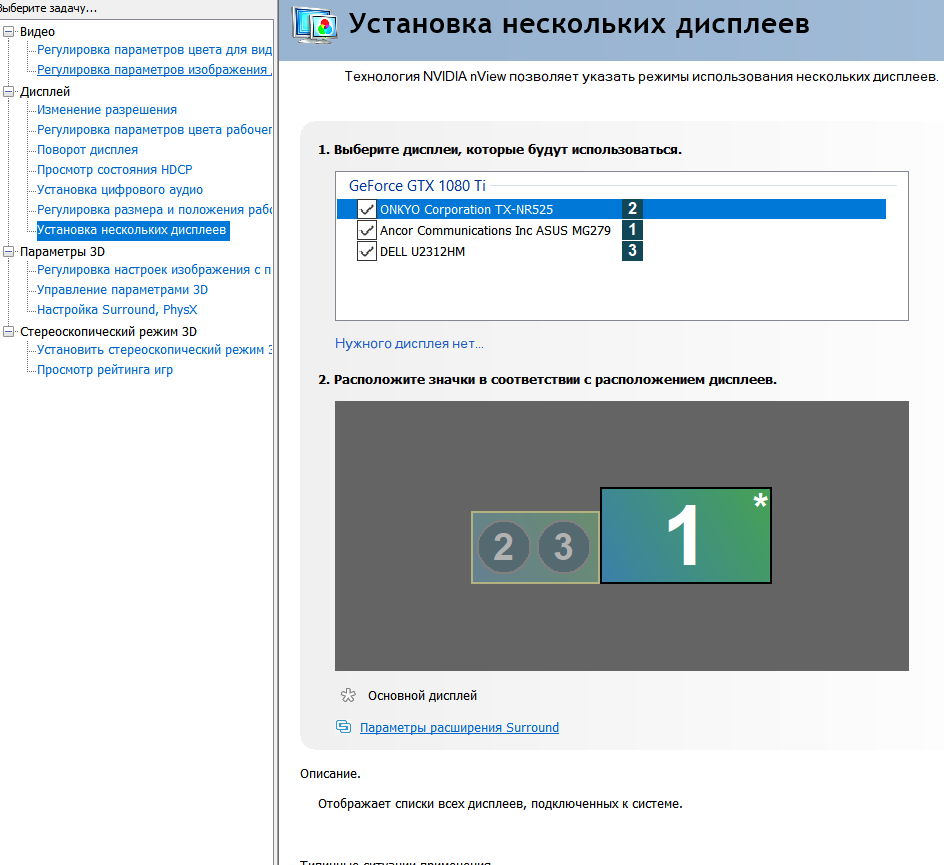This screenshot has height=865, width=944.
Task: Click the Стереоскопический режим 3D category label
Action: pyautogui.click(x=108, y=332)
